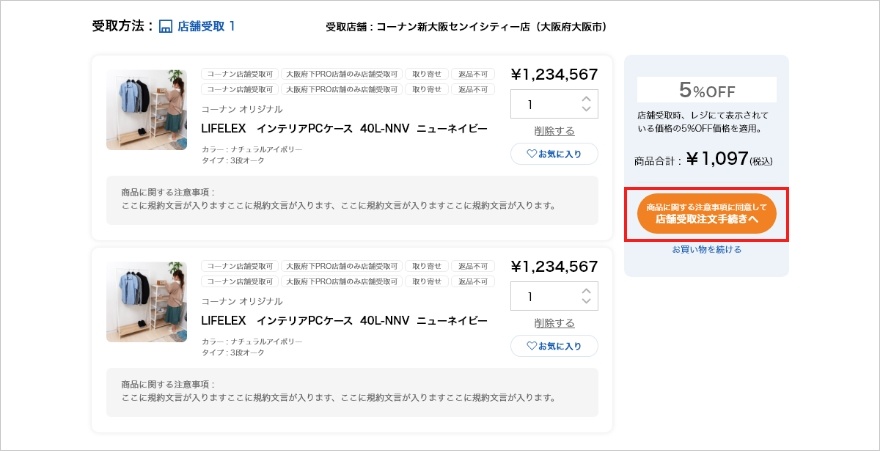The image size is (880, 451).
Task: Decrease quantity with first item's down arrow
Action: (586, 109)
